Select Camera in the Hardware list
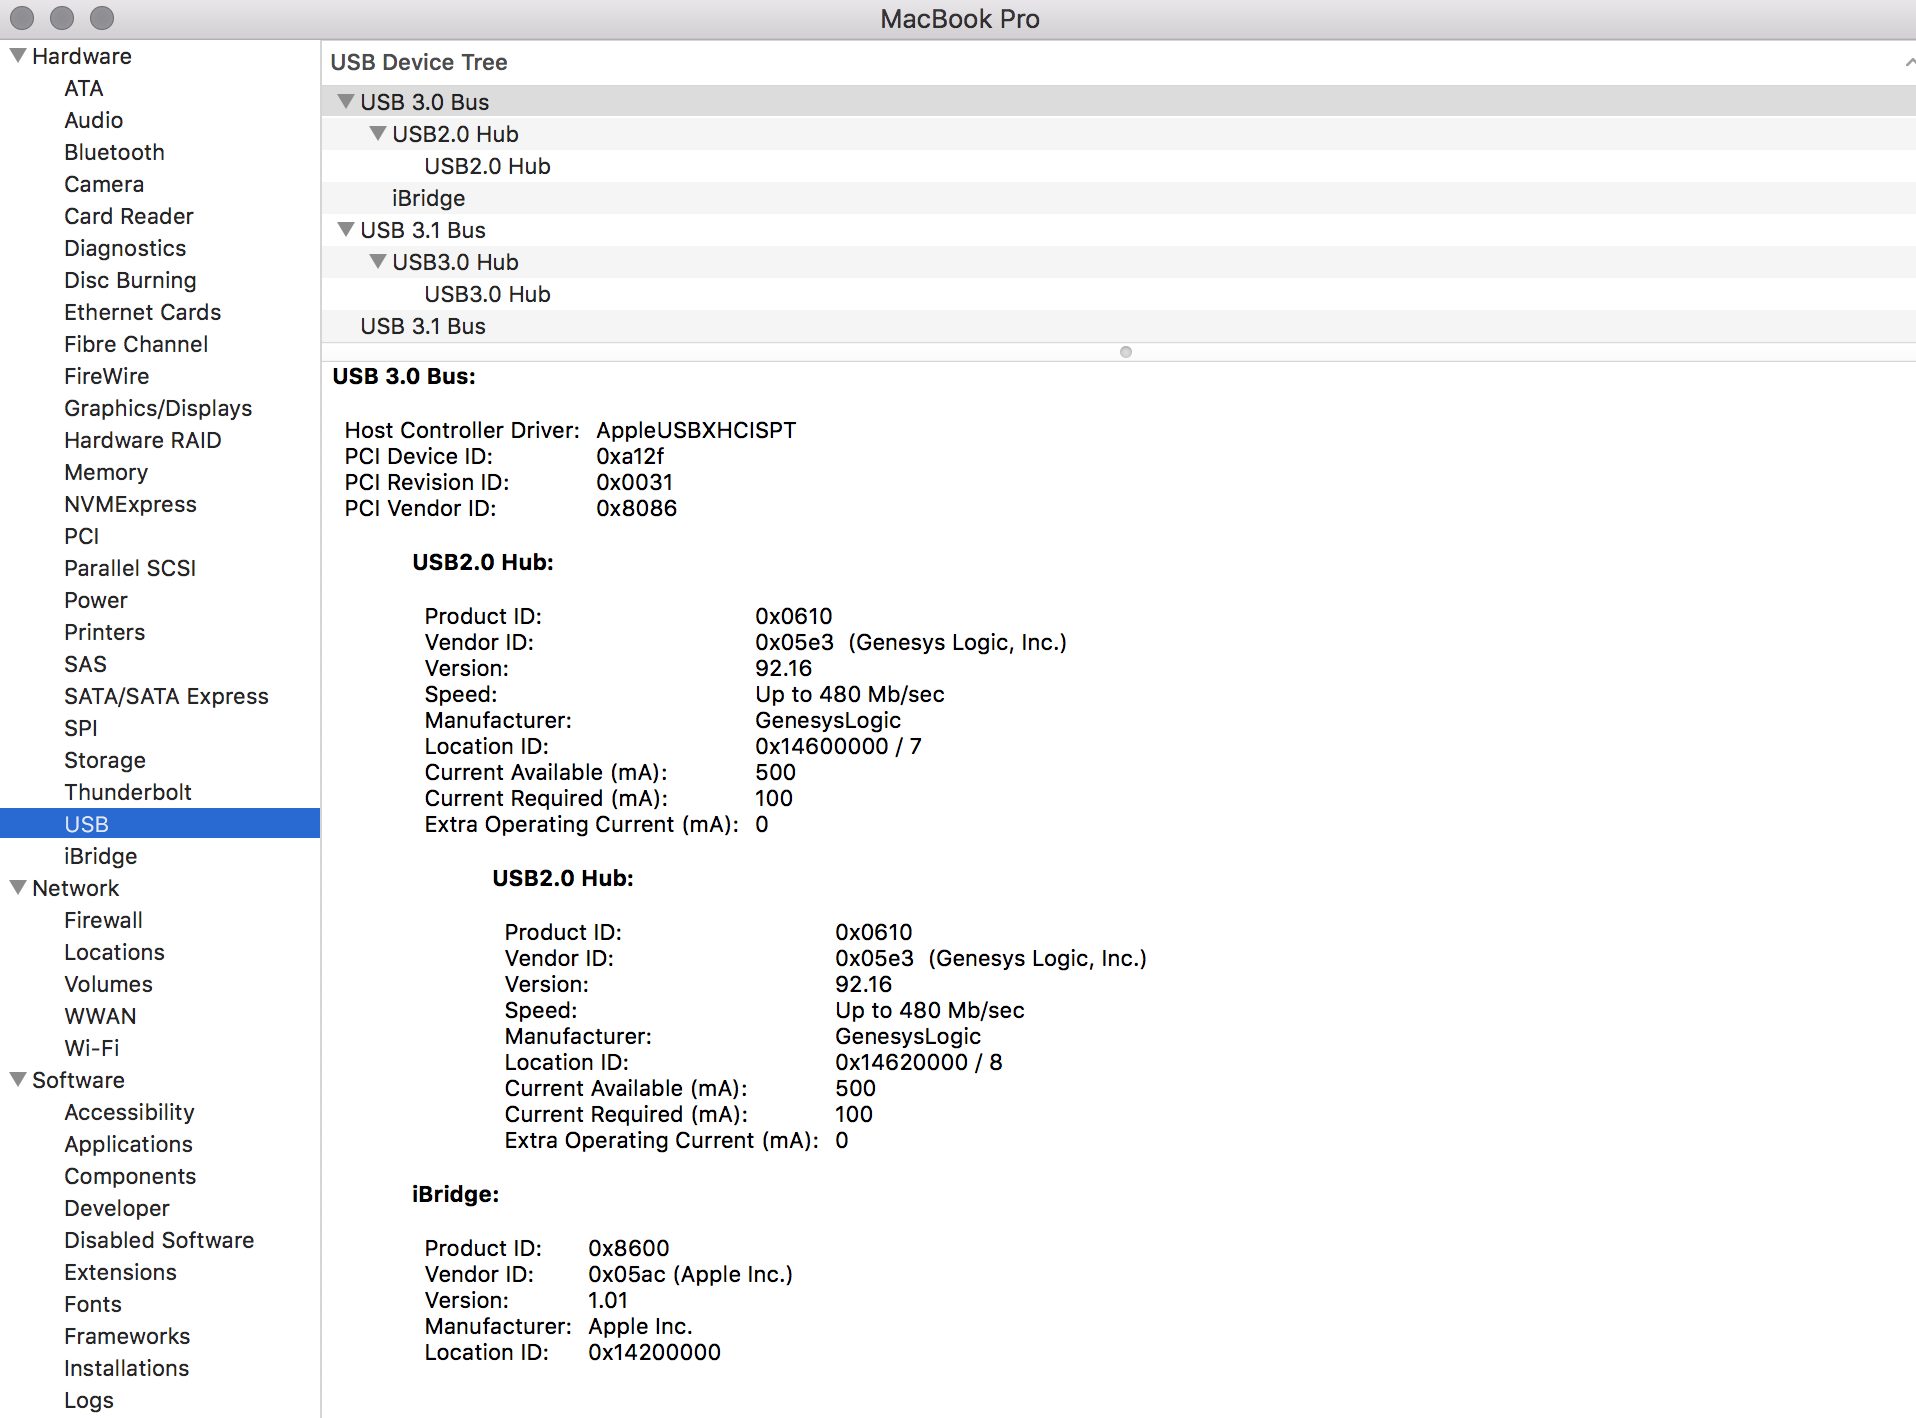The width and height of the screenshot is (1916, 1418). [104, 184]
